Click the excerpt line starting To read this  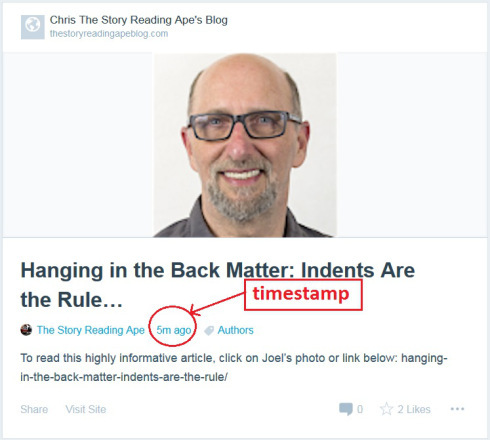tap(234, 358)
